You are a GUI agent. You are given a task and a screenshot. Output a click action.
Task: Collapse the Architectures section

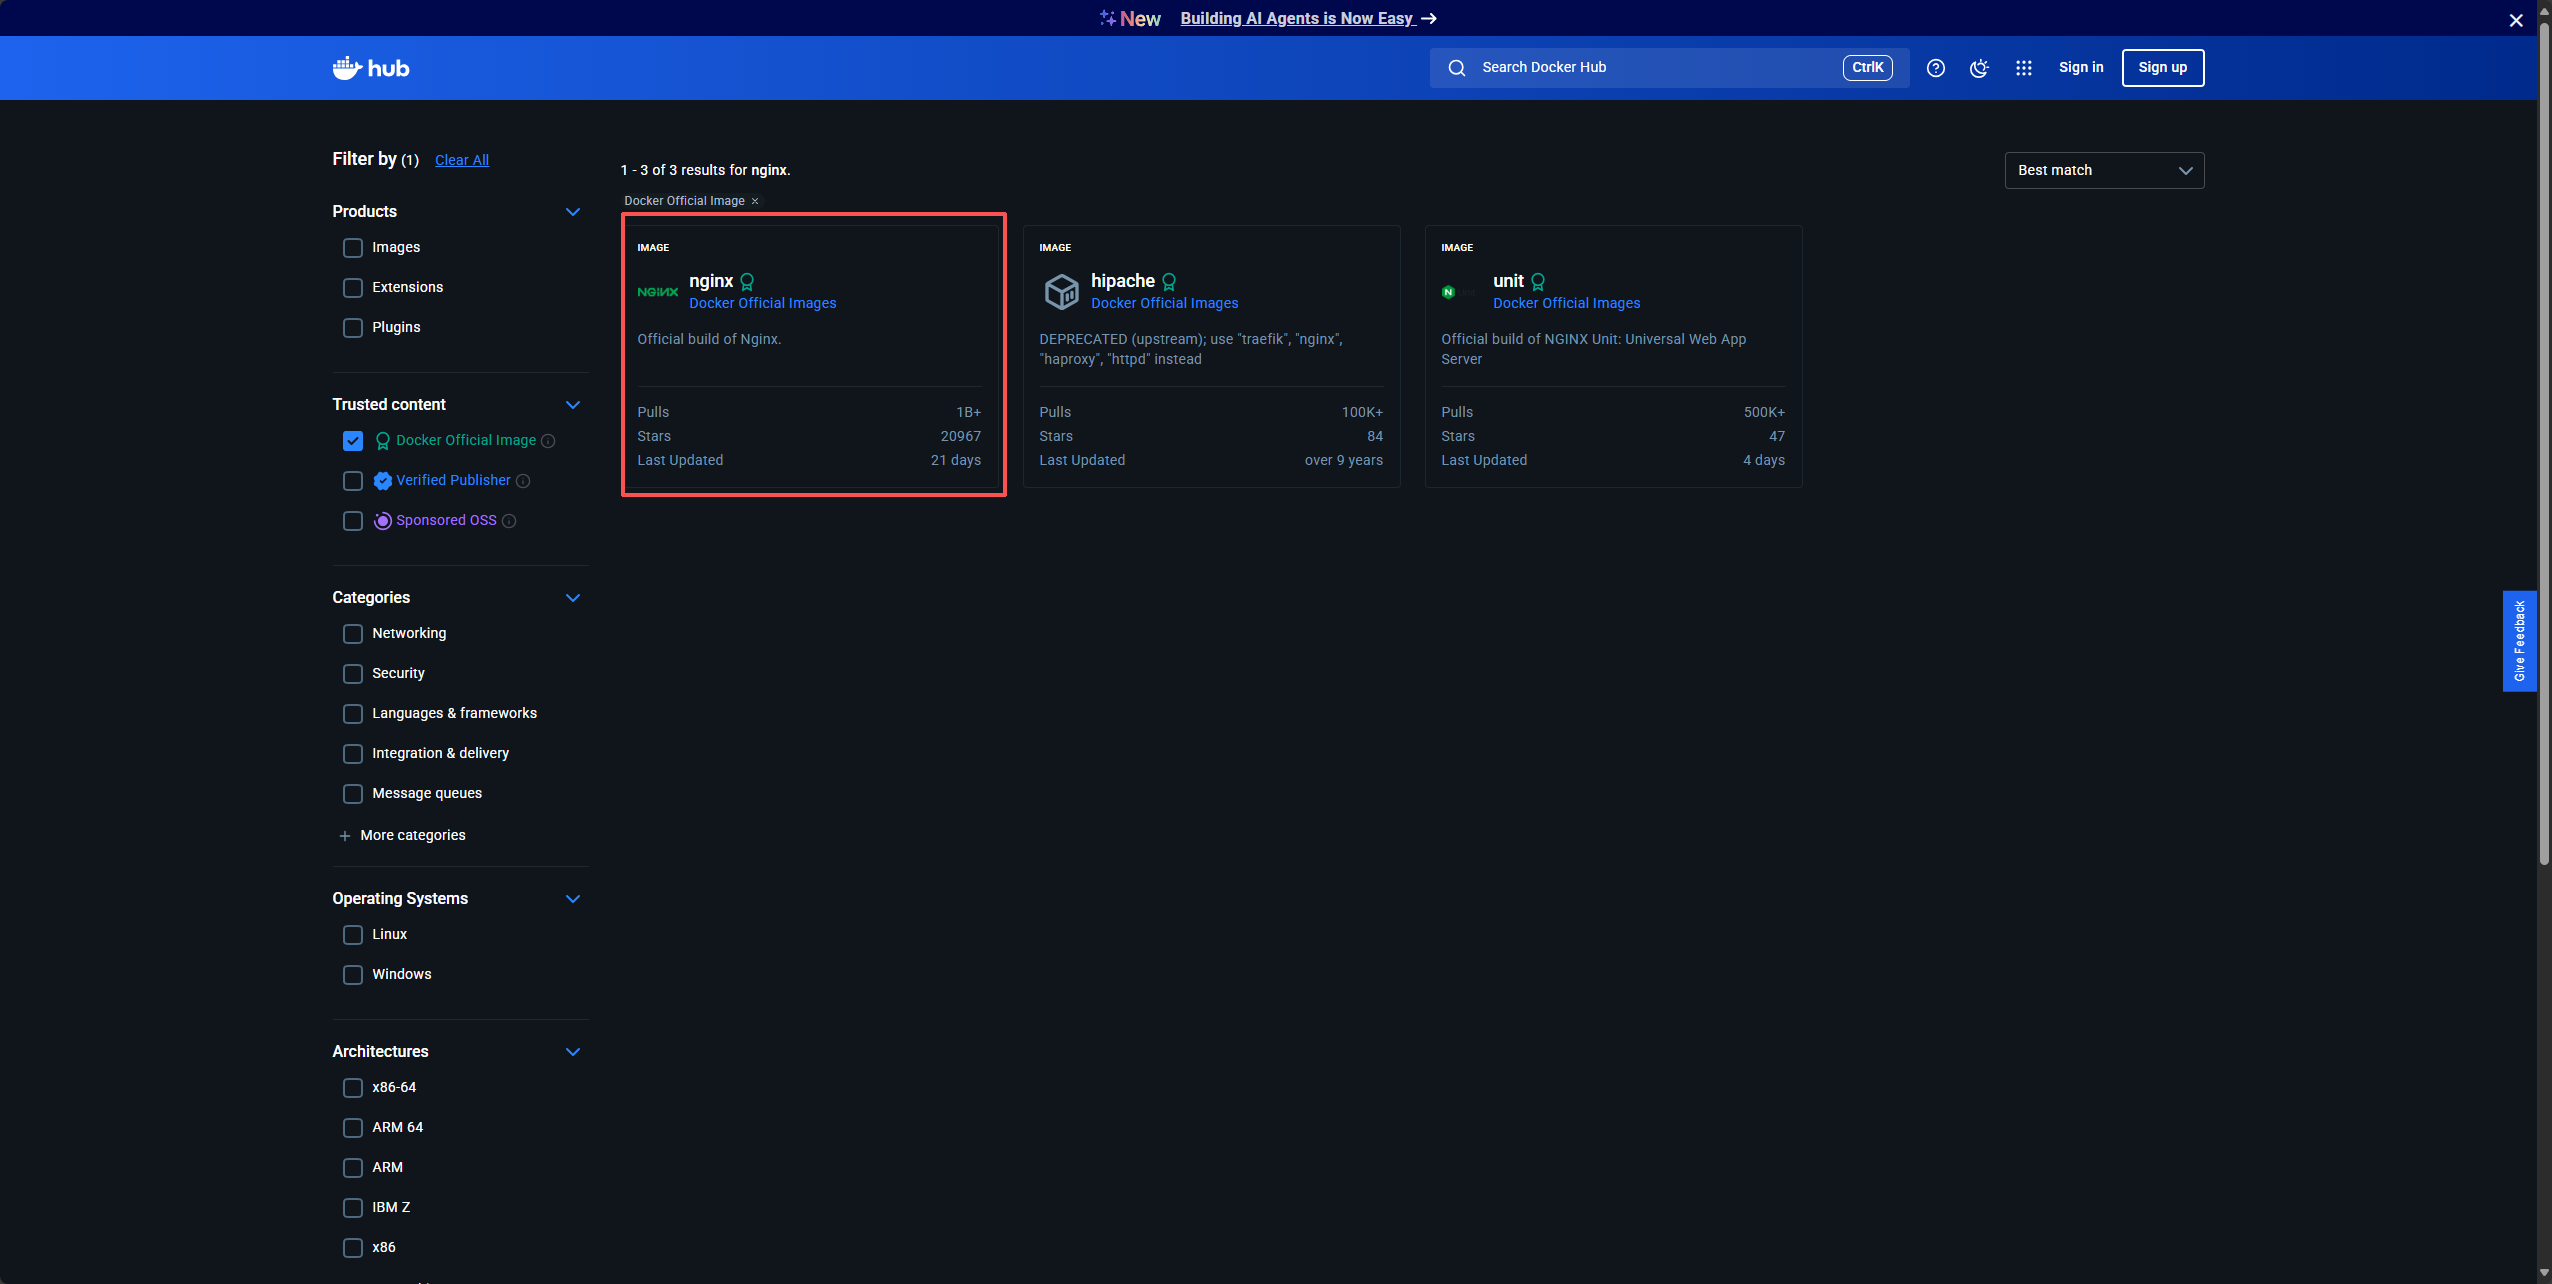click(x=573, y=1052)
